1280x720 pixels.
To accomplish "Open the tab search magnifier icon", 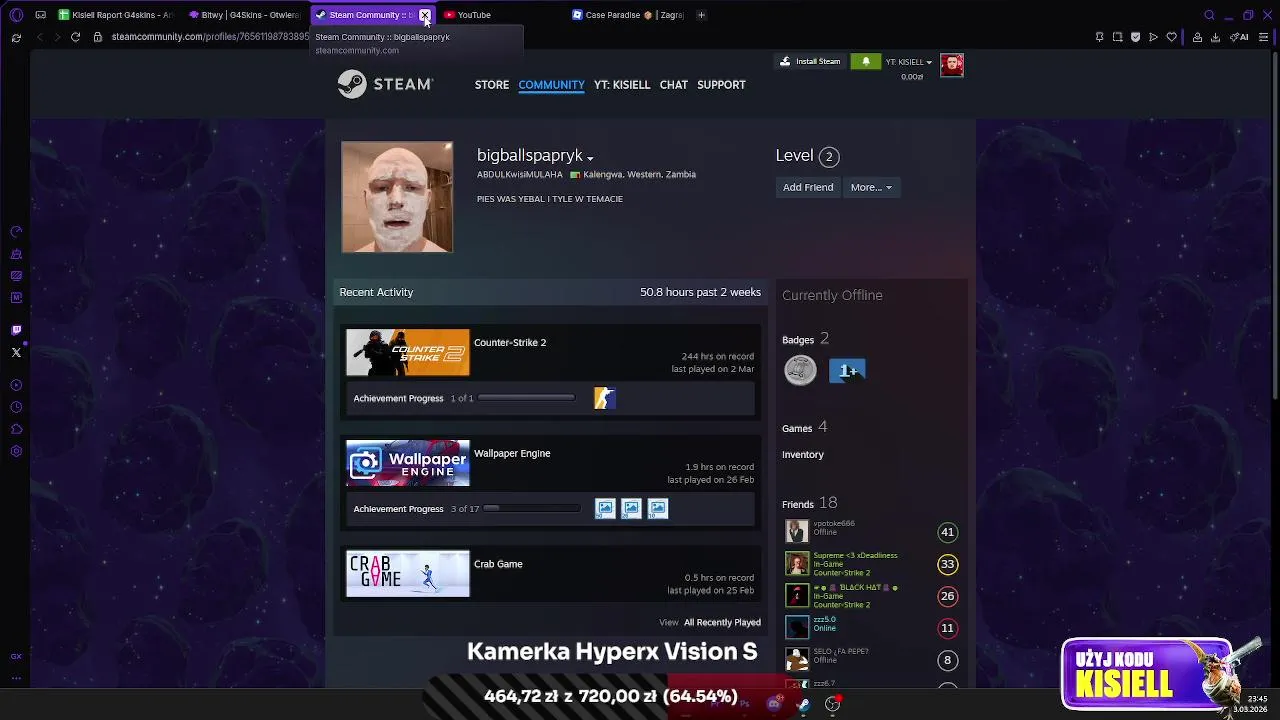I will (x=1209, y=15).
